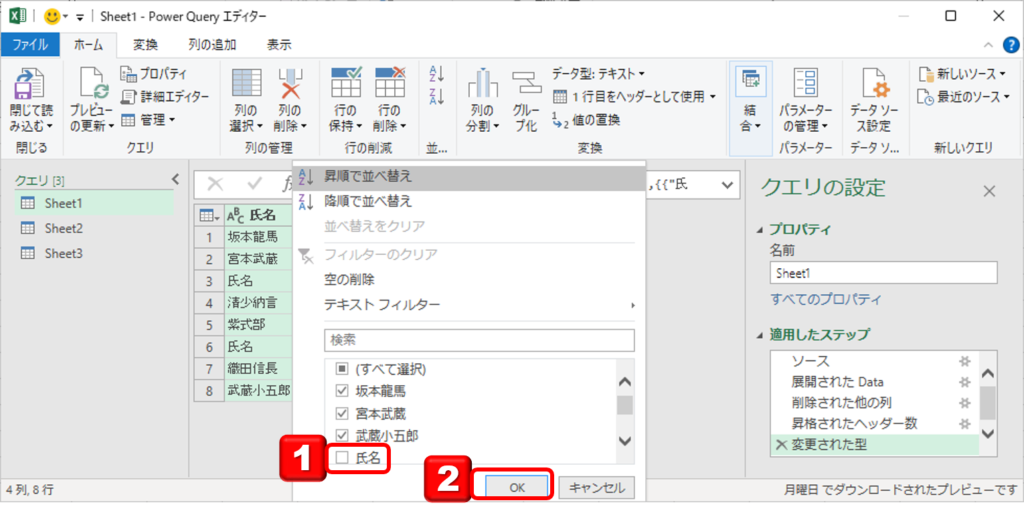Screen dimensions: 1024x525
Task: Expand the formula bar with the chevron
Action: coord(728,185)
